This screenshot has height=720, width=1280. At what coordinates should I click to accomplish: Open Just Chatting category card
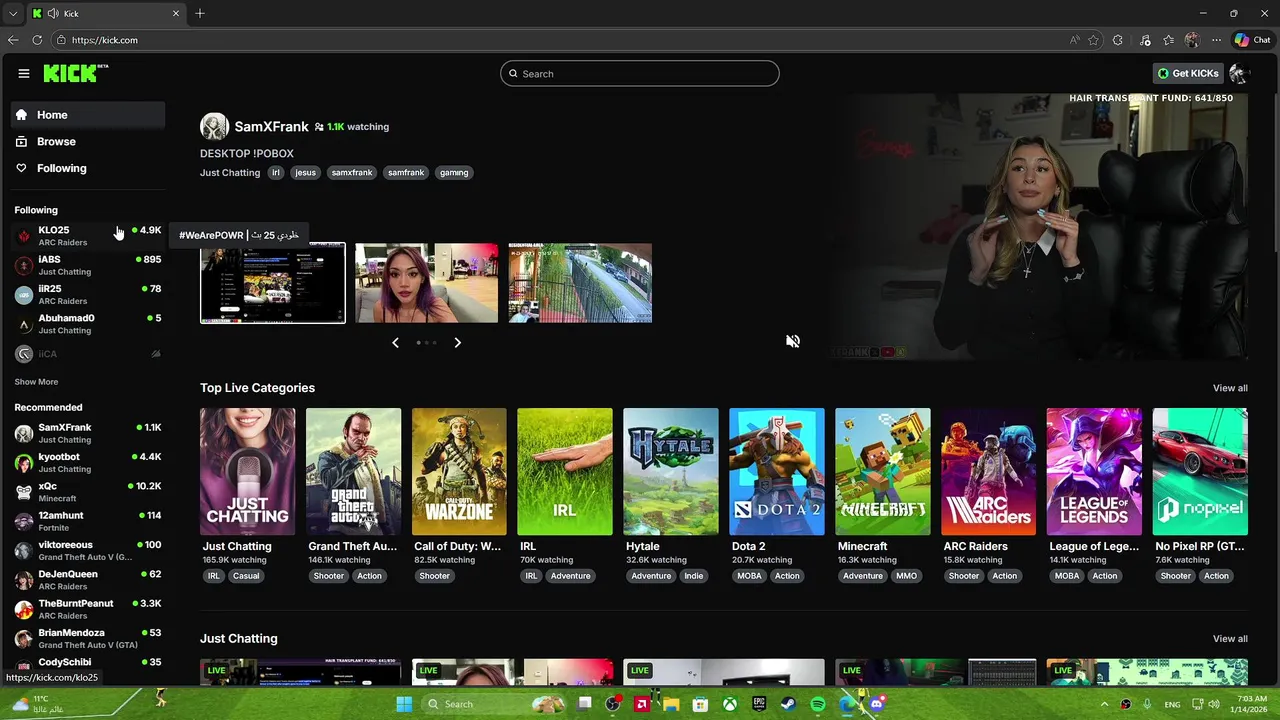tap(247, 472)
